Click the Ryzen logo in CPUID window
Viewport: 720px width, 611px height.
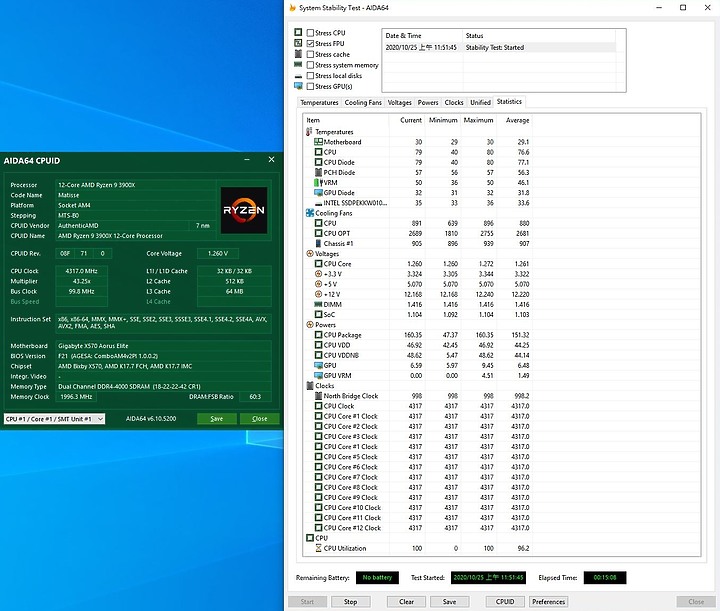pos(244,210)
